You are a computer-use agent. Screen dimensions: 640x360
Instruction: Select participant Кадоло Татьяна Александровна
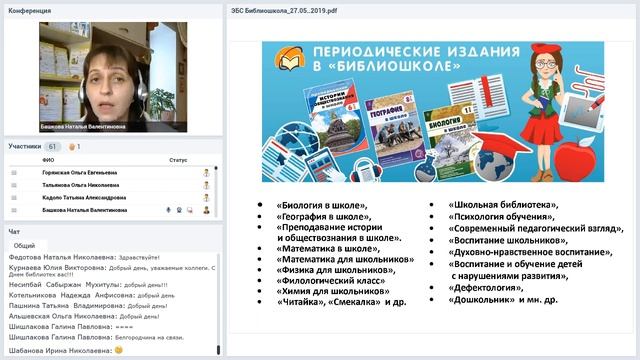coord(84,198)
